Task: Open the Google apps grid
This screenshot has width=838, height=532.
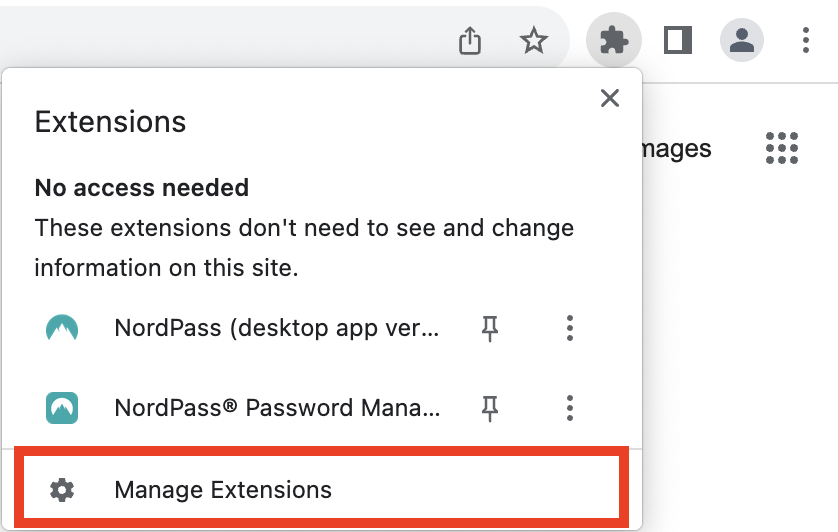Action: tap(782, 148)
